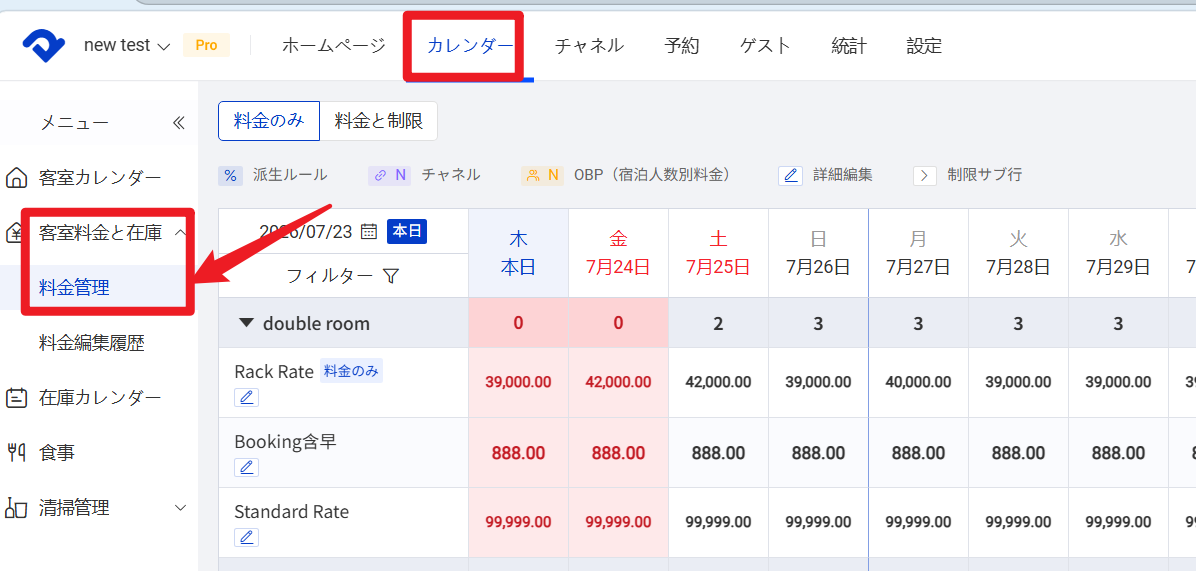Click the blue app logo icon
The image size is (1196, 571).
coord(43,47)
